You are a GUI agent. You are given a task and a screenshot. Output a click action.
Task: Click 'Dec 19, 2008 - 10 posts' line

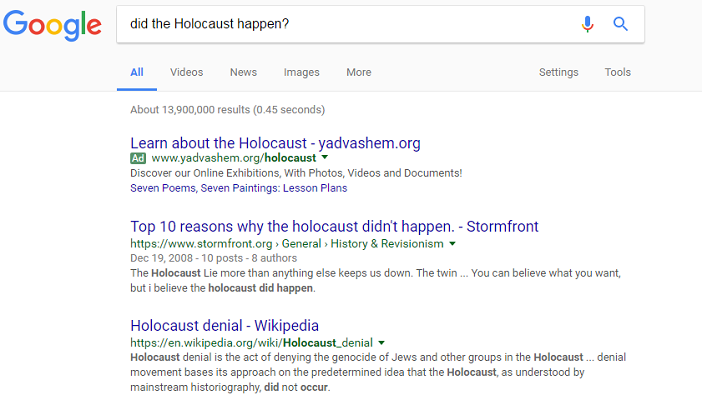tap(214, 258)
